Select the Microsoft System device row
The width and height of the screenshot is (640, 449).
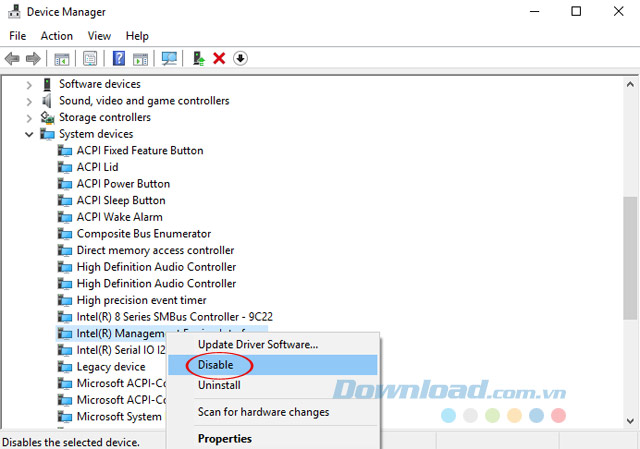(119, 417)
